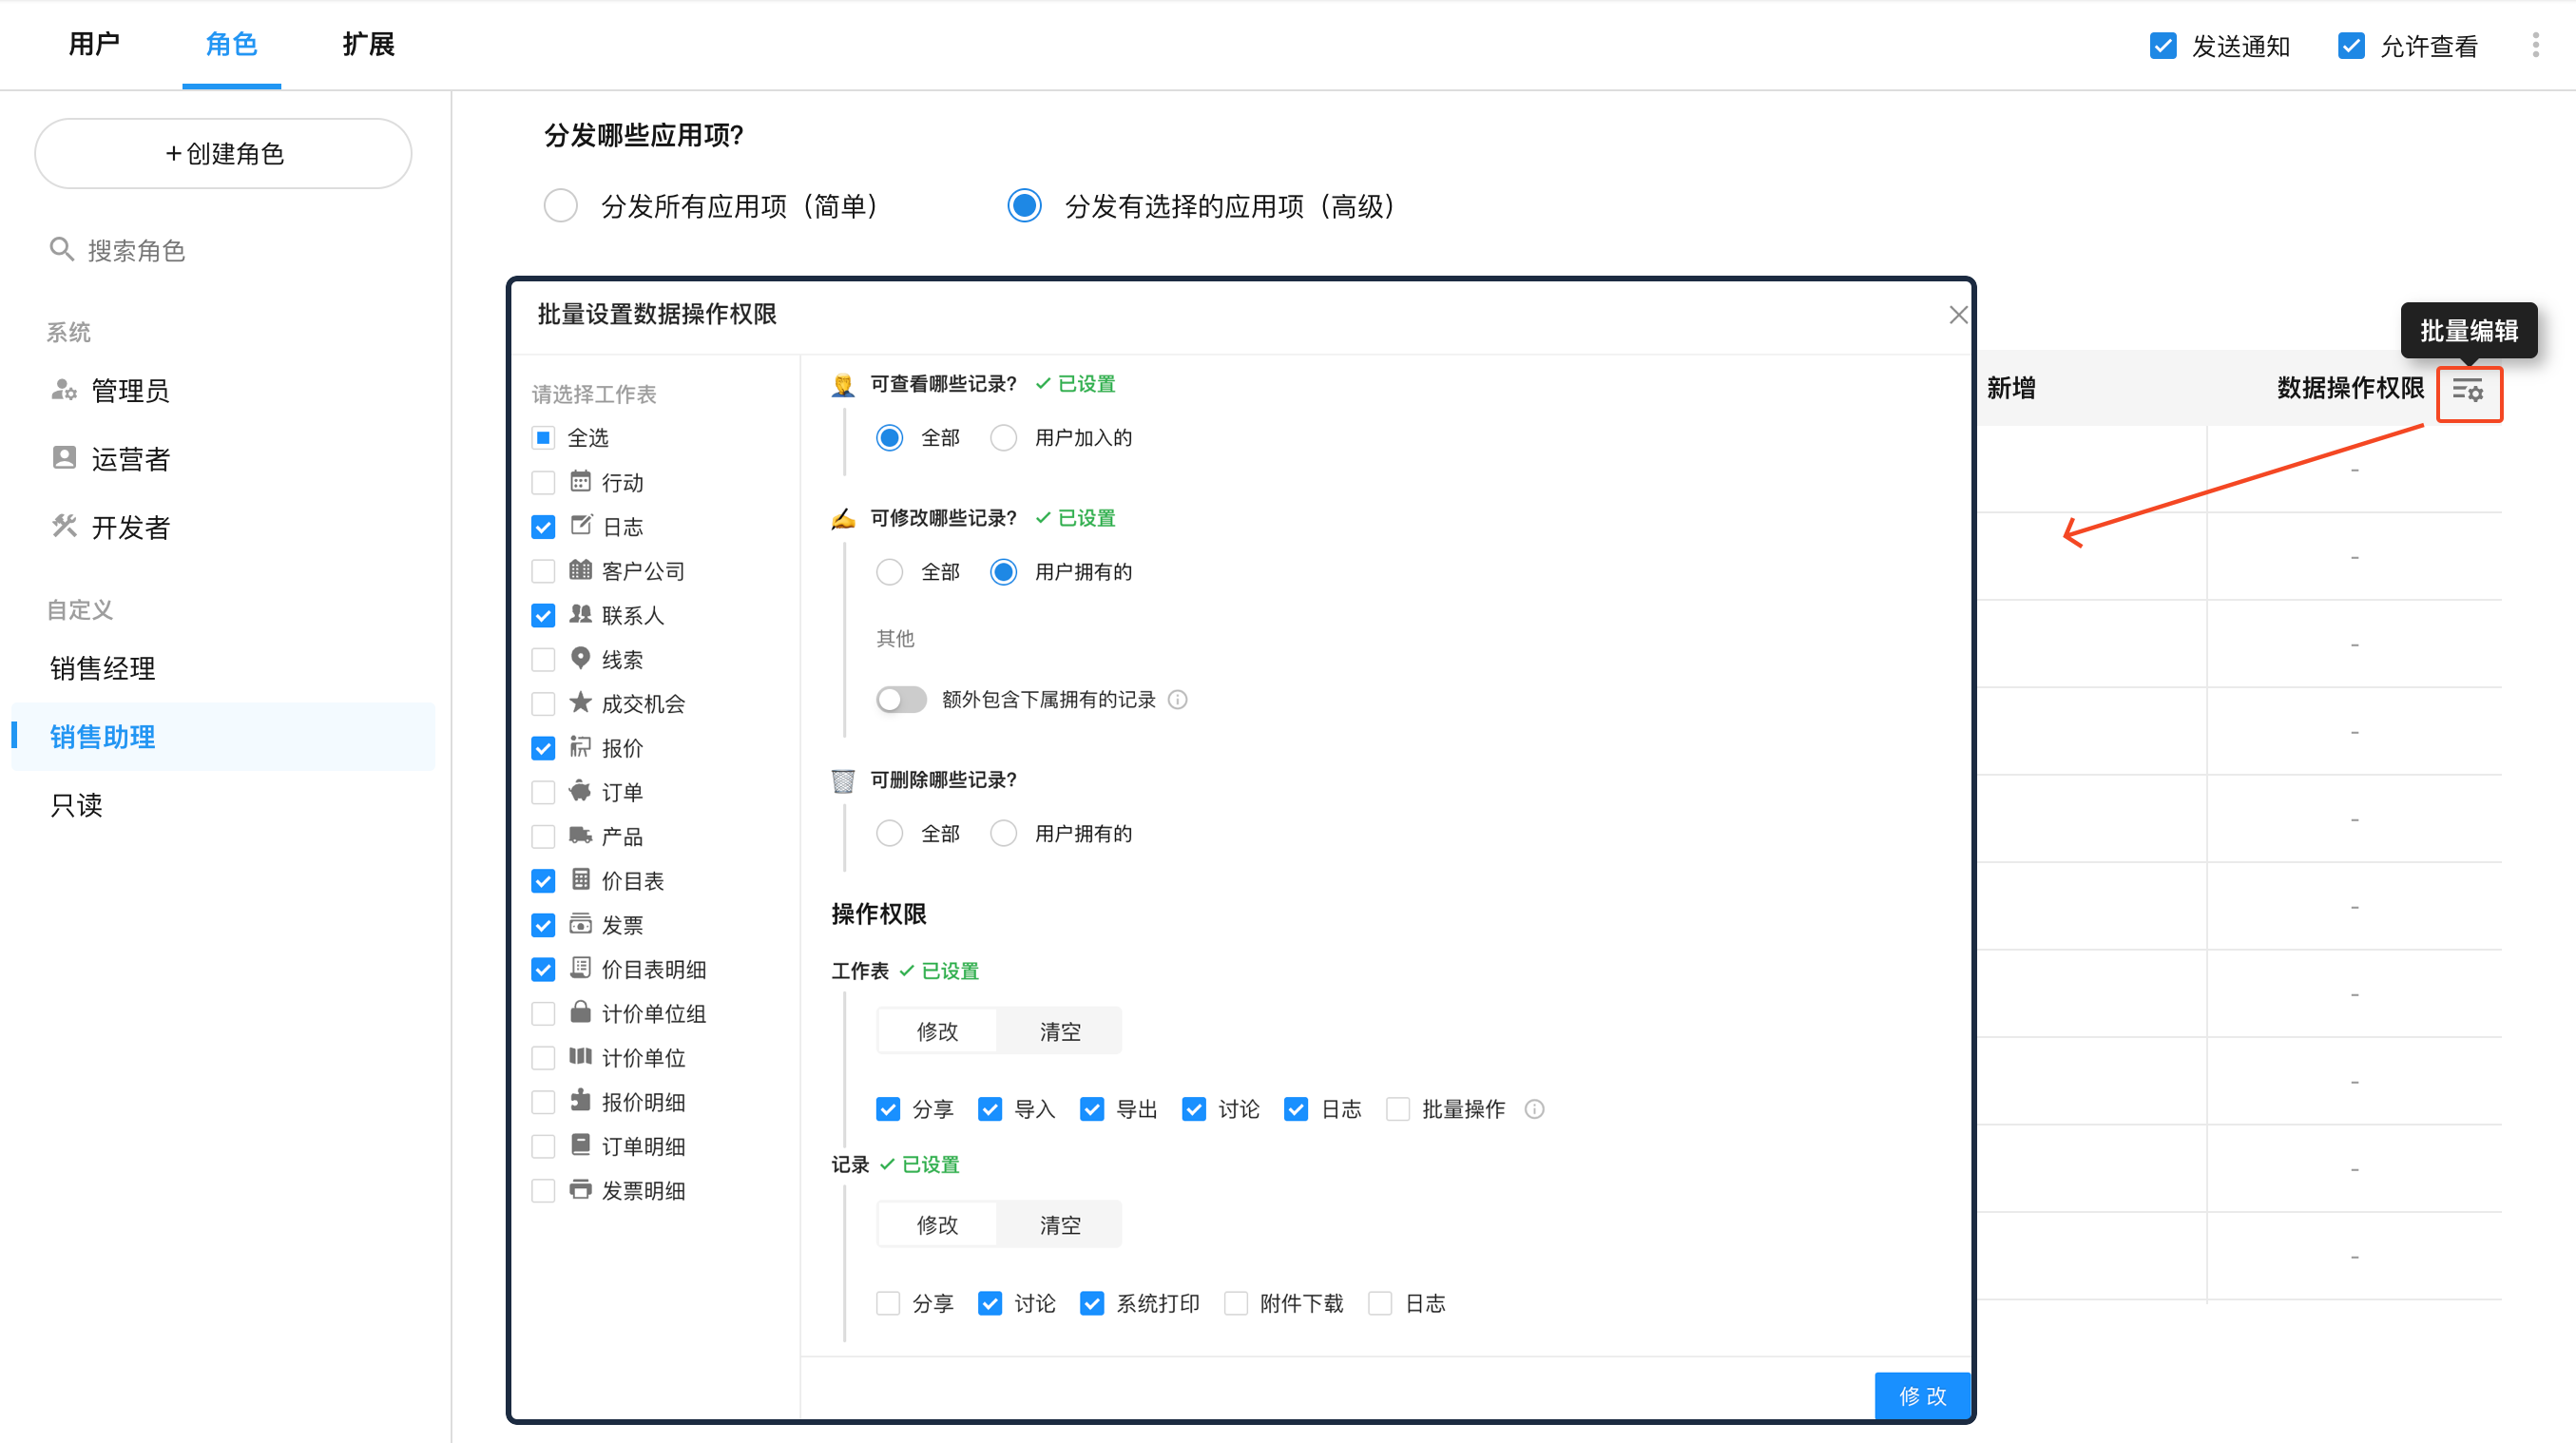Click the 价目表 calculator icon
This screenshot has width=2576, height=1443.
[580, 879]
